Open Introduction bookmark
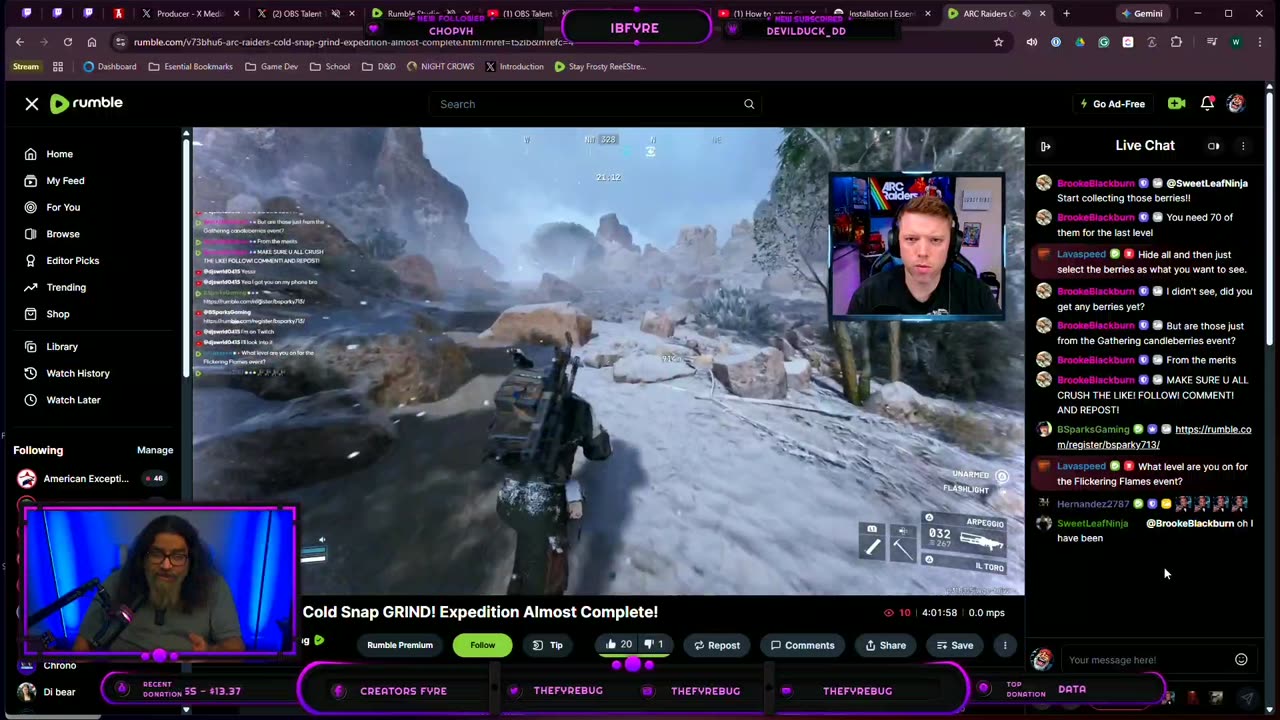The height and width of the screenshot is (720, 1280). (514, 66)
